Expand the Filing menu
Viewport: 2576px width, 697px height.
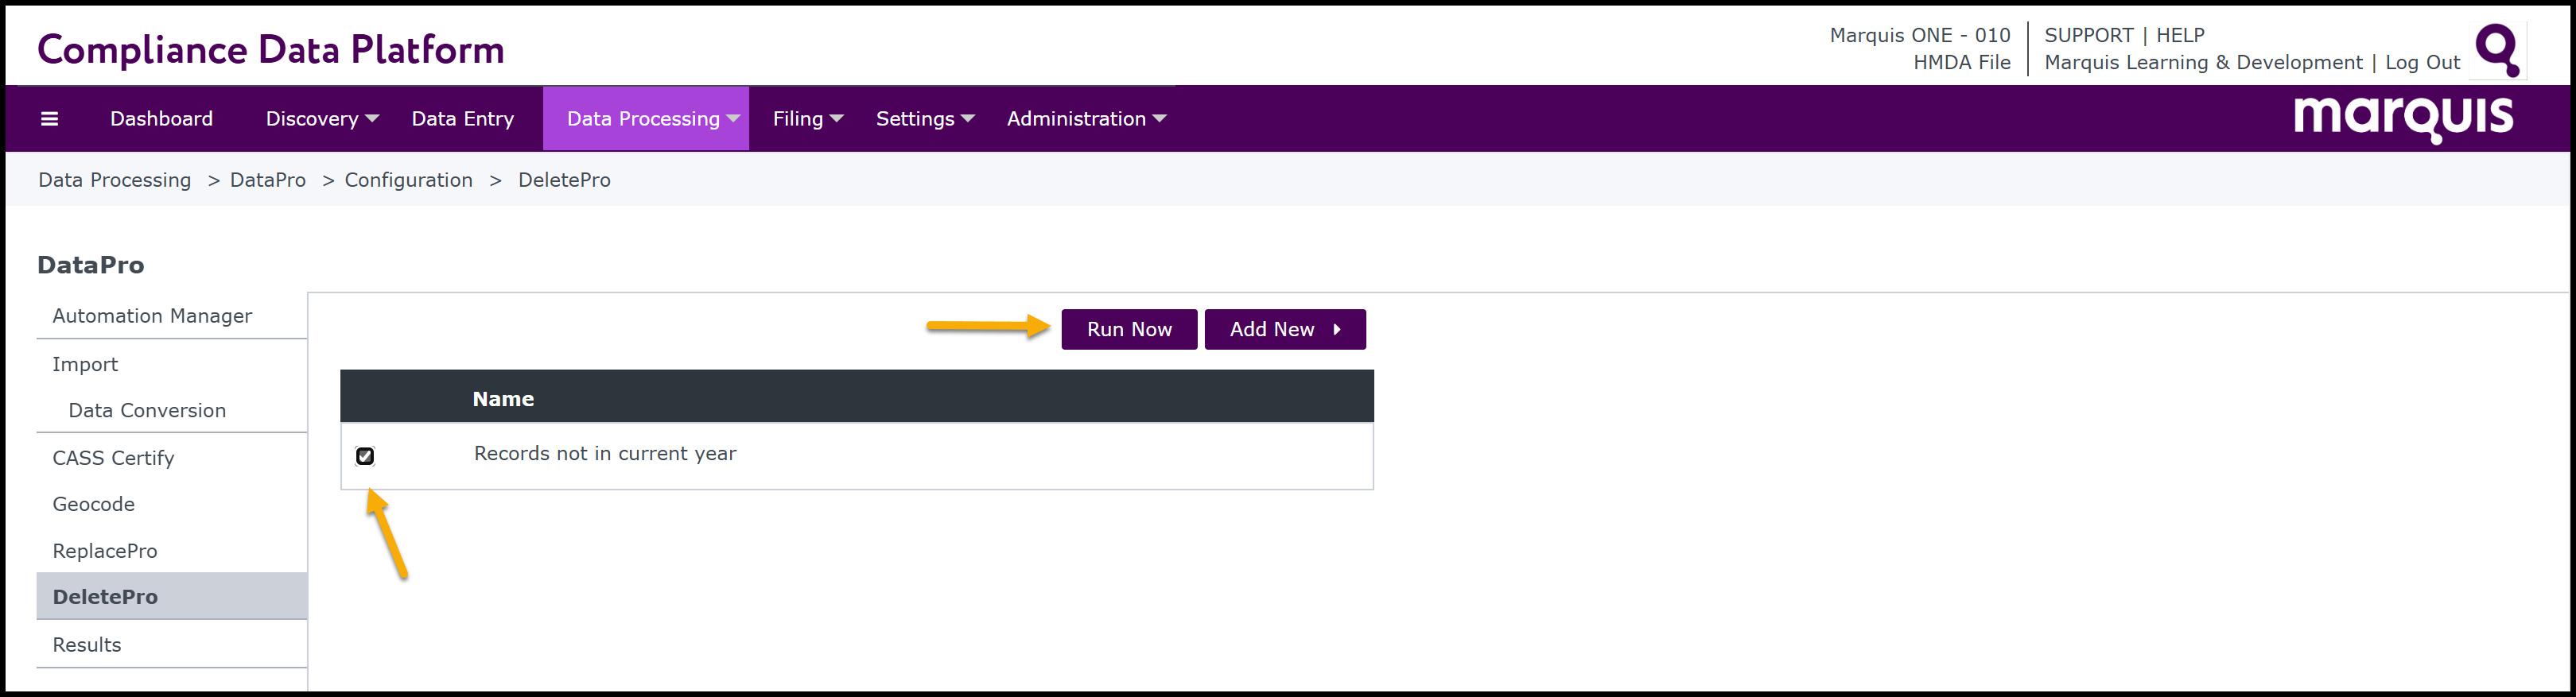807,119
